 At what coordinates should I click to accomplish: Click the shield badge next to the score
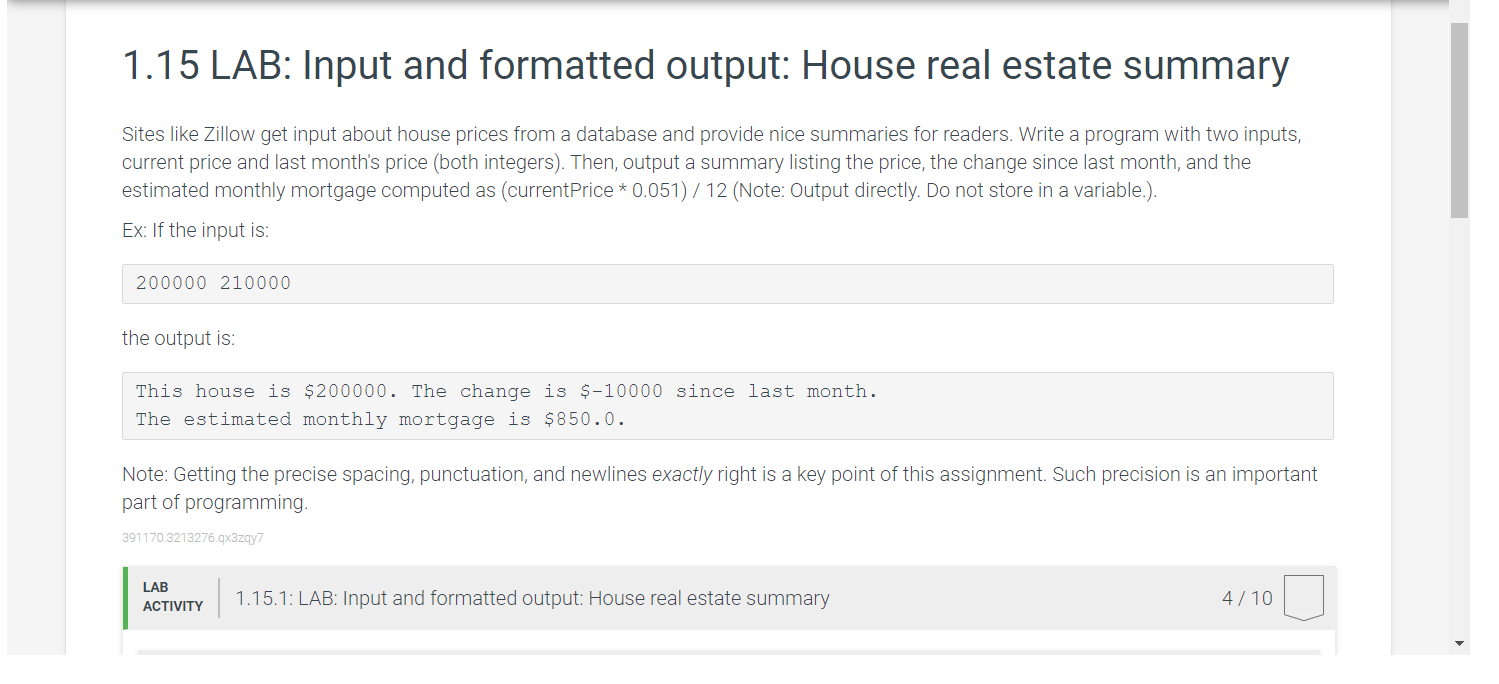pyautogui.click(x=1303, y=597)
